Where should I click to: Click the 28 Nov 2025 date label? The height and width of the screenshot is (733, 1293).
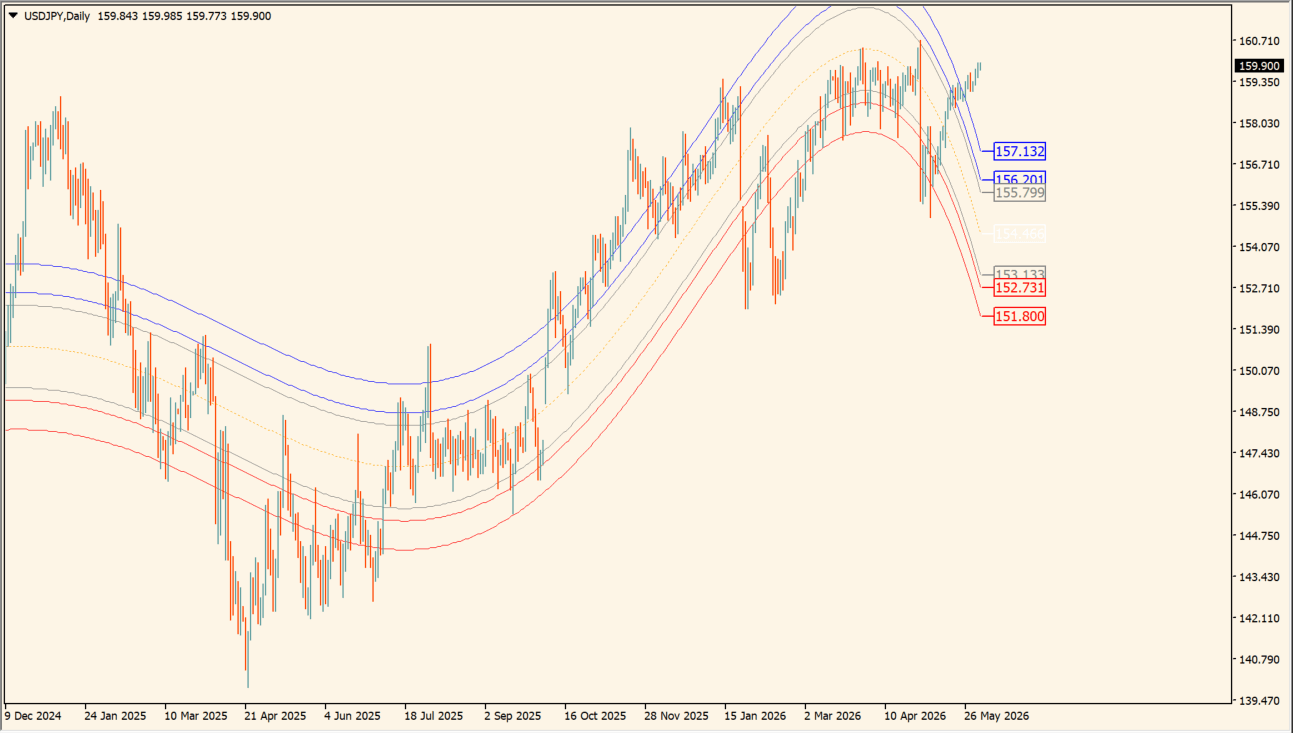[x=676, y=717]
